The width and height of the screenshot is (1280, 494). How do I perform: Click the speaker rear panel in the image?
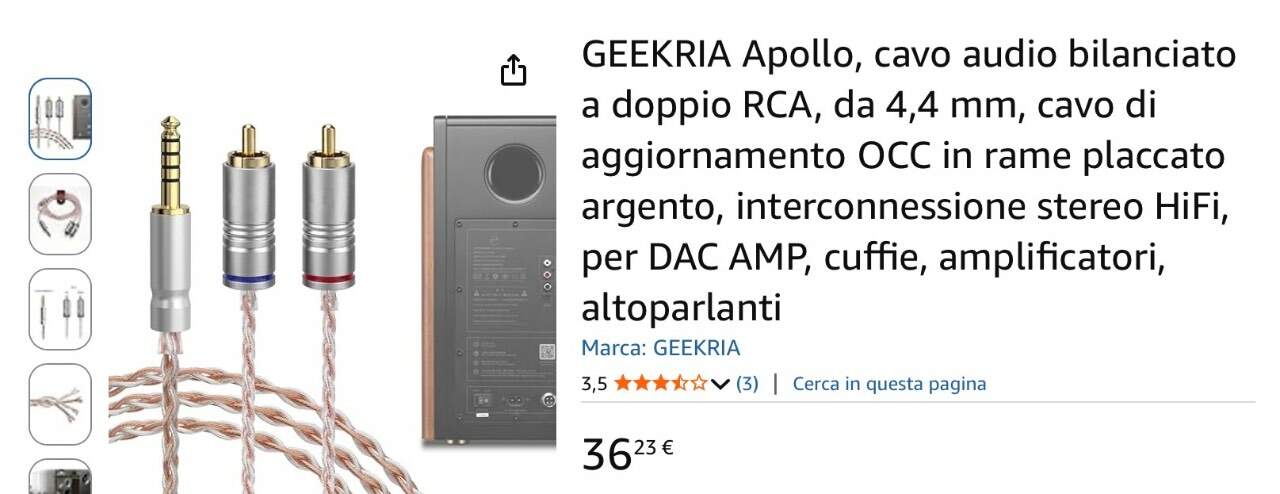click(494, 279)
